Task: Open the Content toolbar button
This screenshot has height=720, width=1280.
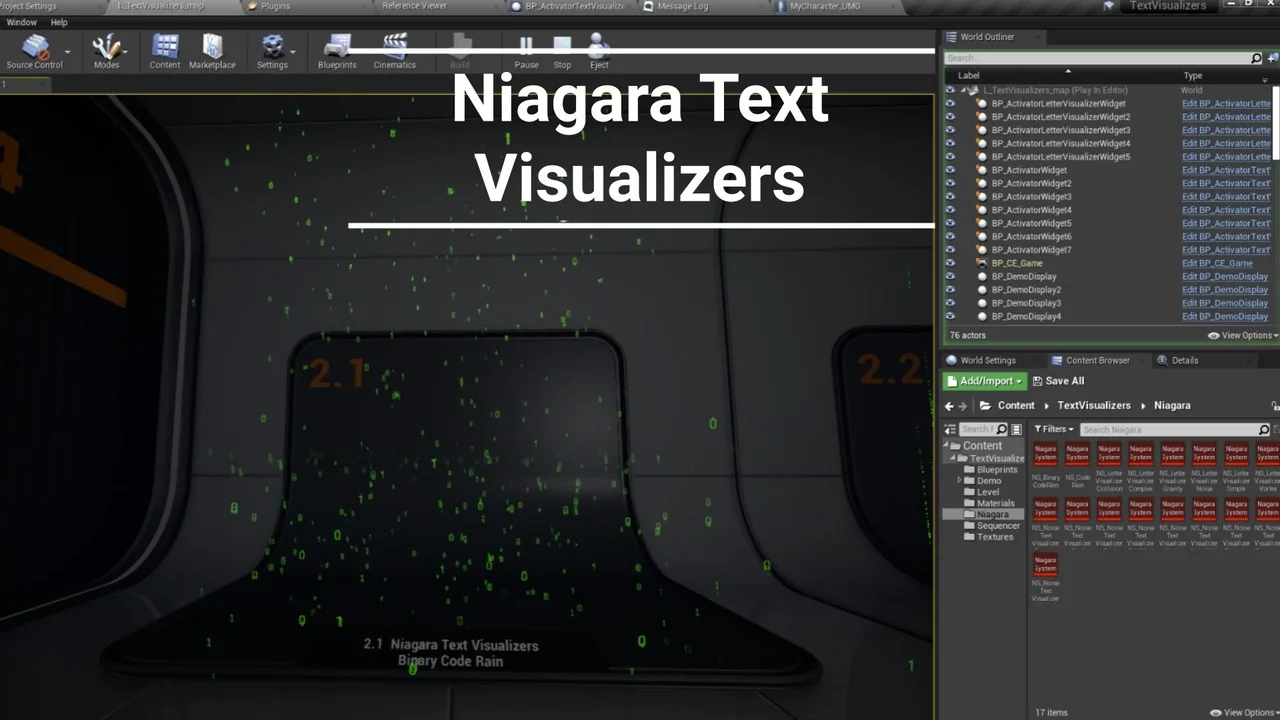Action: tap(165, 50)
